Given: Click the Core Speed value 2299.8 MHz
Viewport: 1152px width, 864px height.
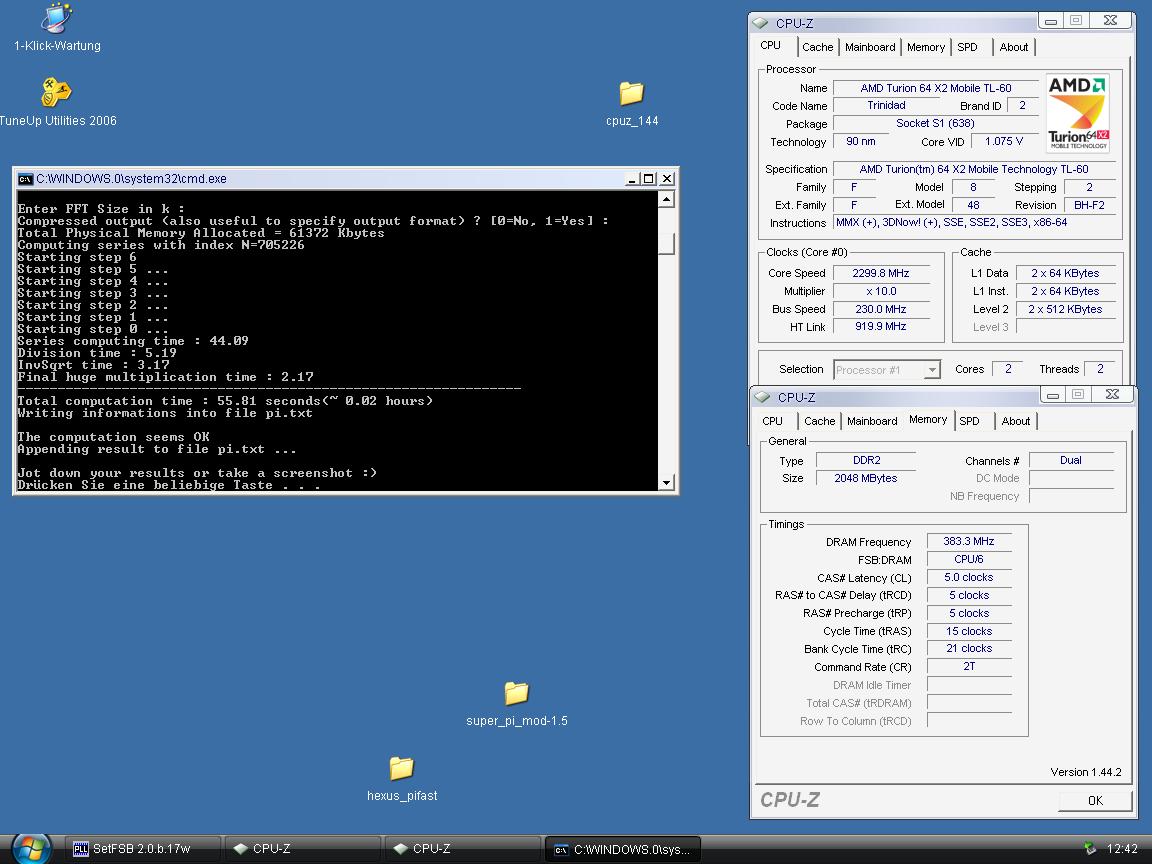Looking at the screenshot, I should (x=880, y=273).
